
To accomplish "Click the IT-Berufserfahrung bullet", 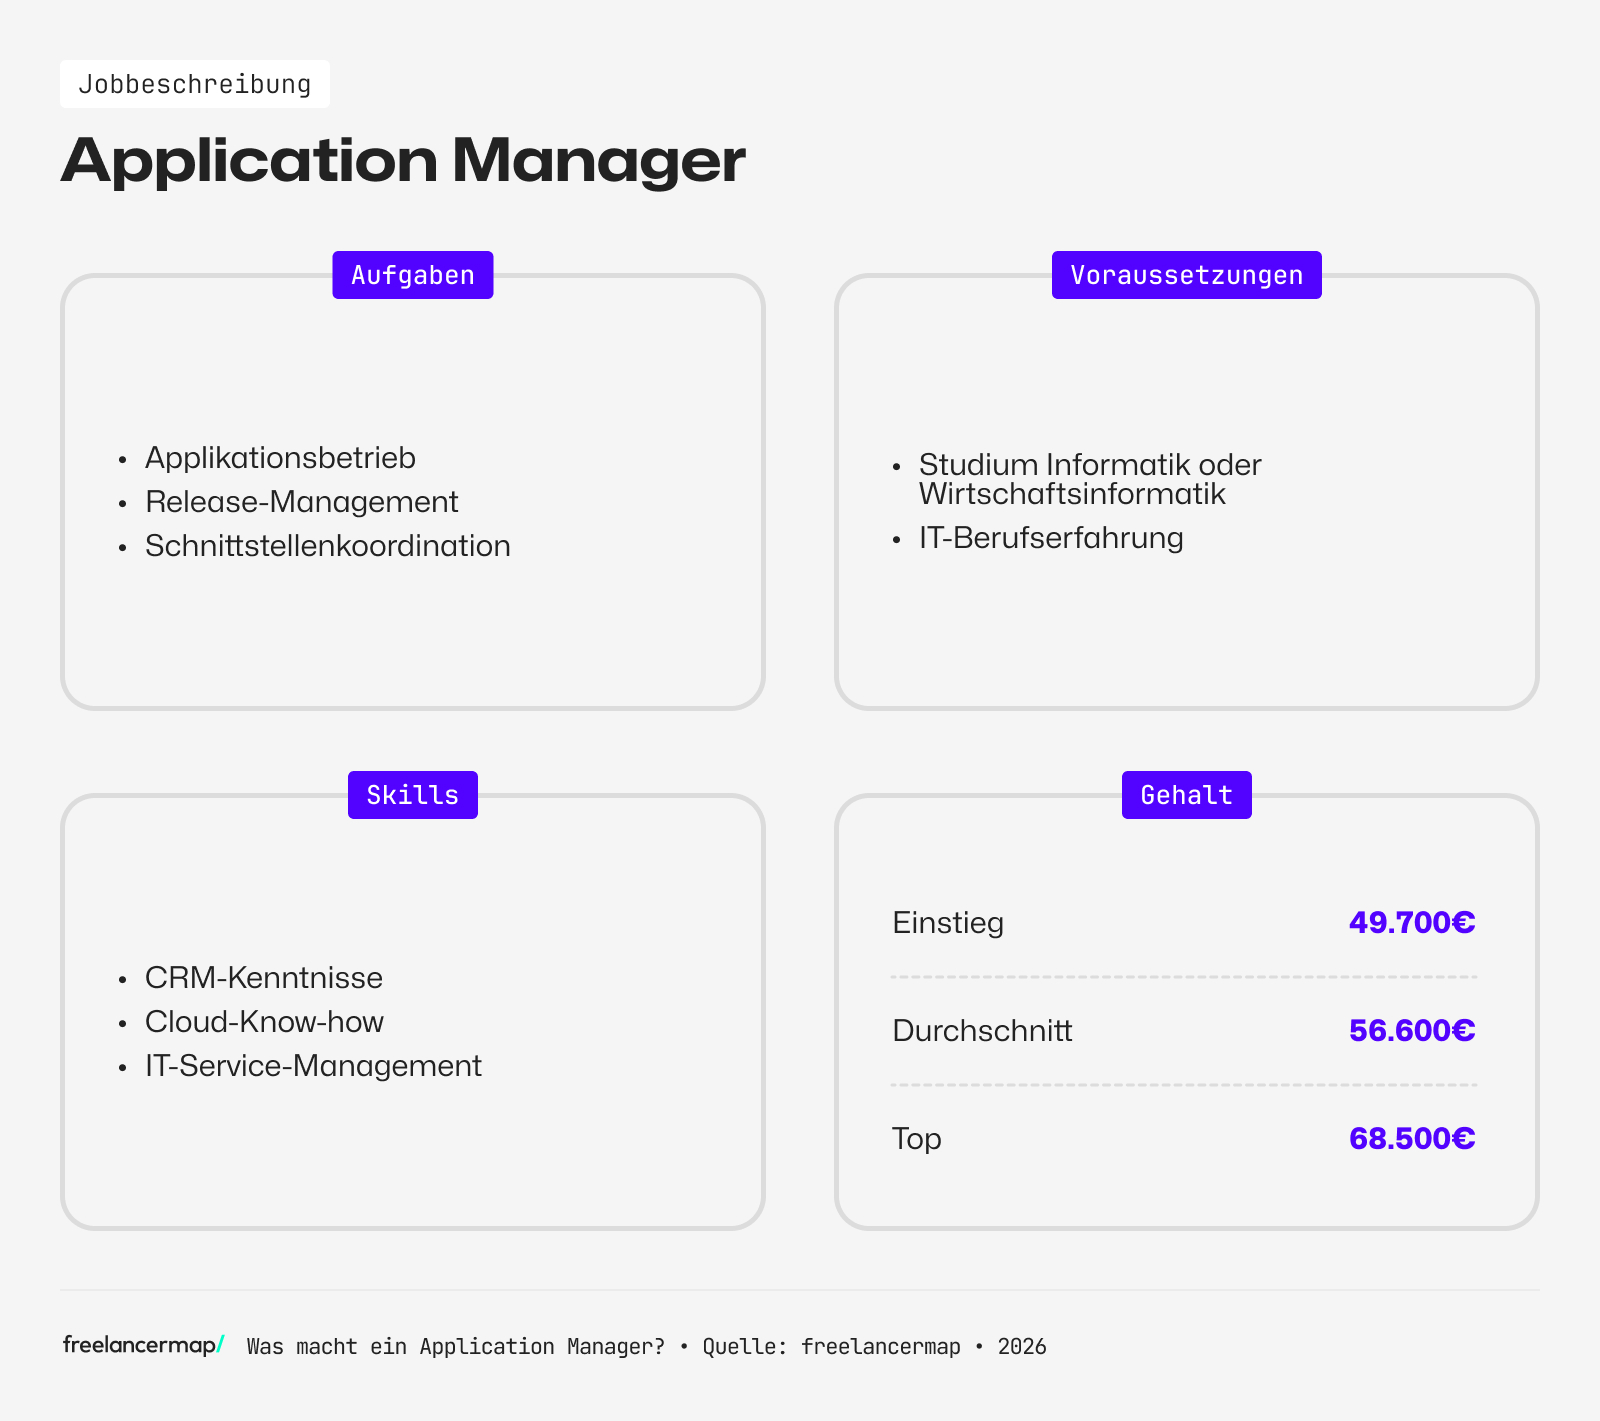I will [1051, 538].
